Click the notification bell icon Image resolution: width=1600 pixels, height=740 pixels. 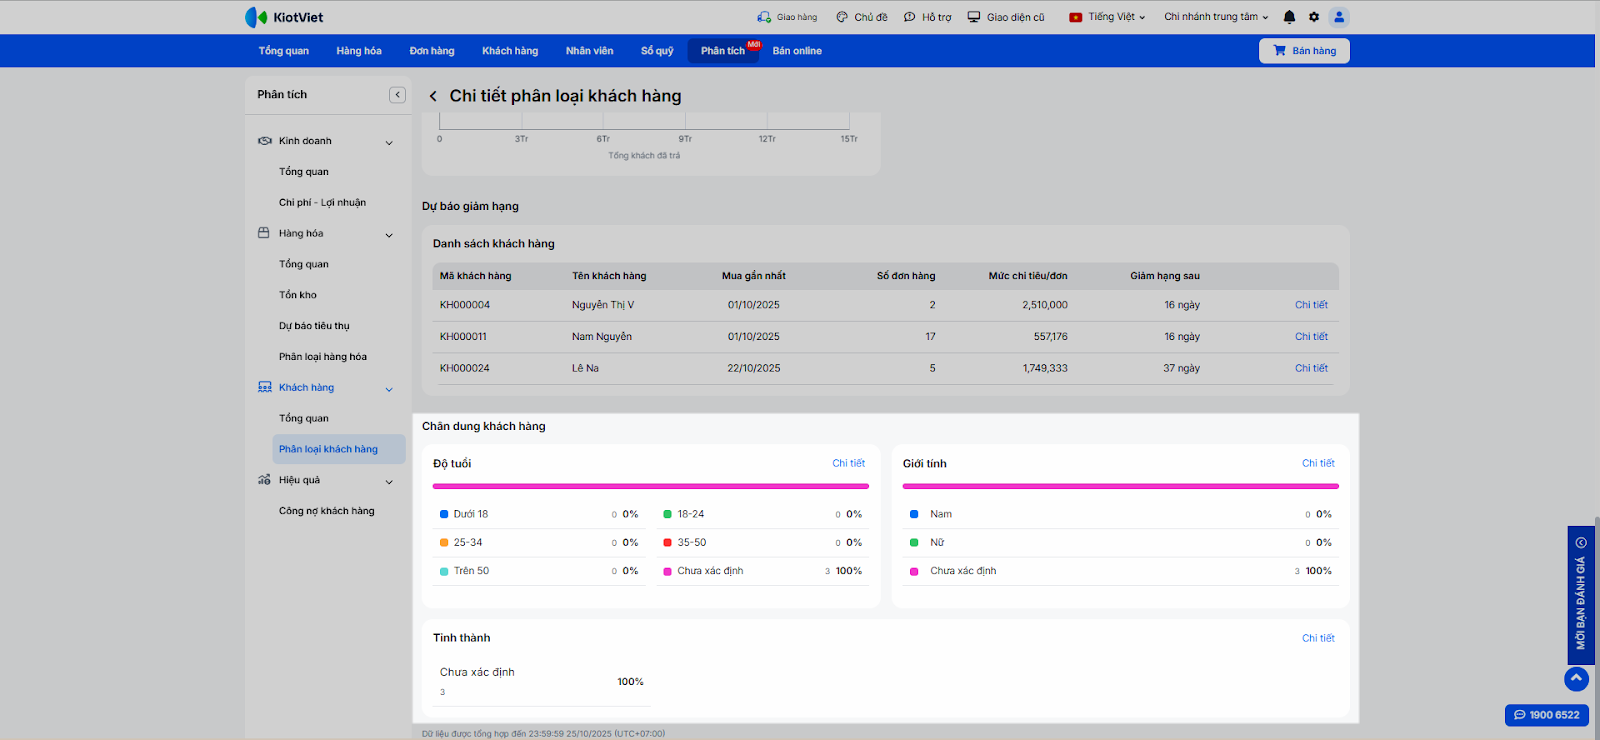pos(1289,17)
